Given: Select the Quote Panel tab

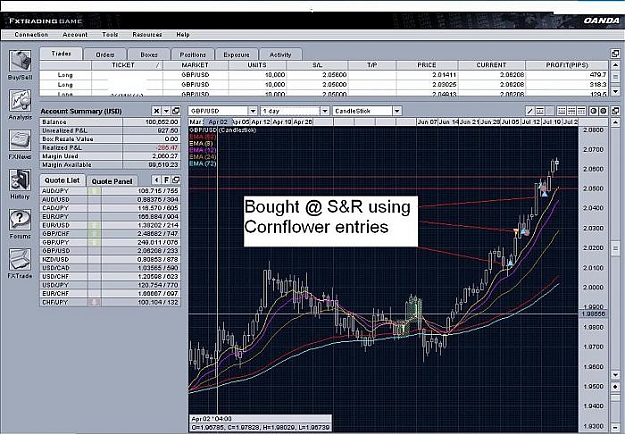Looking at the screenshot, I should click(112, 181).
